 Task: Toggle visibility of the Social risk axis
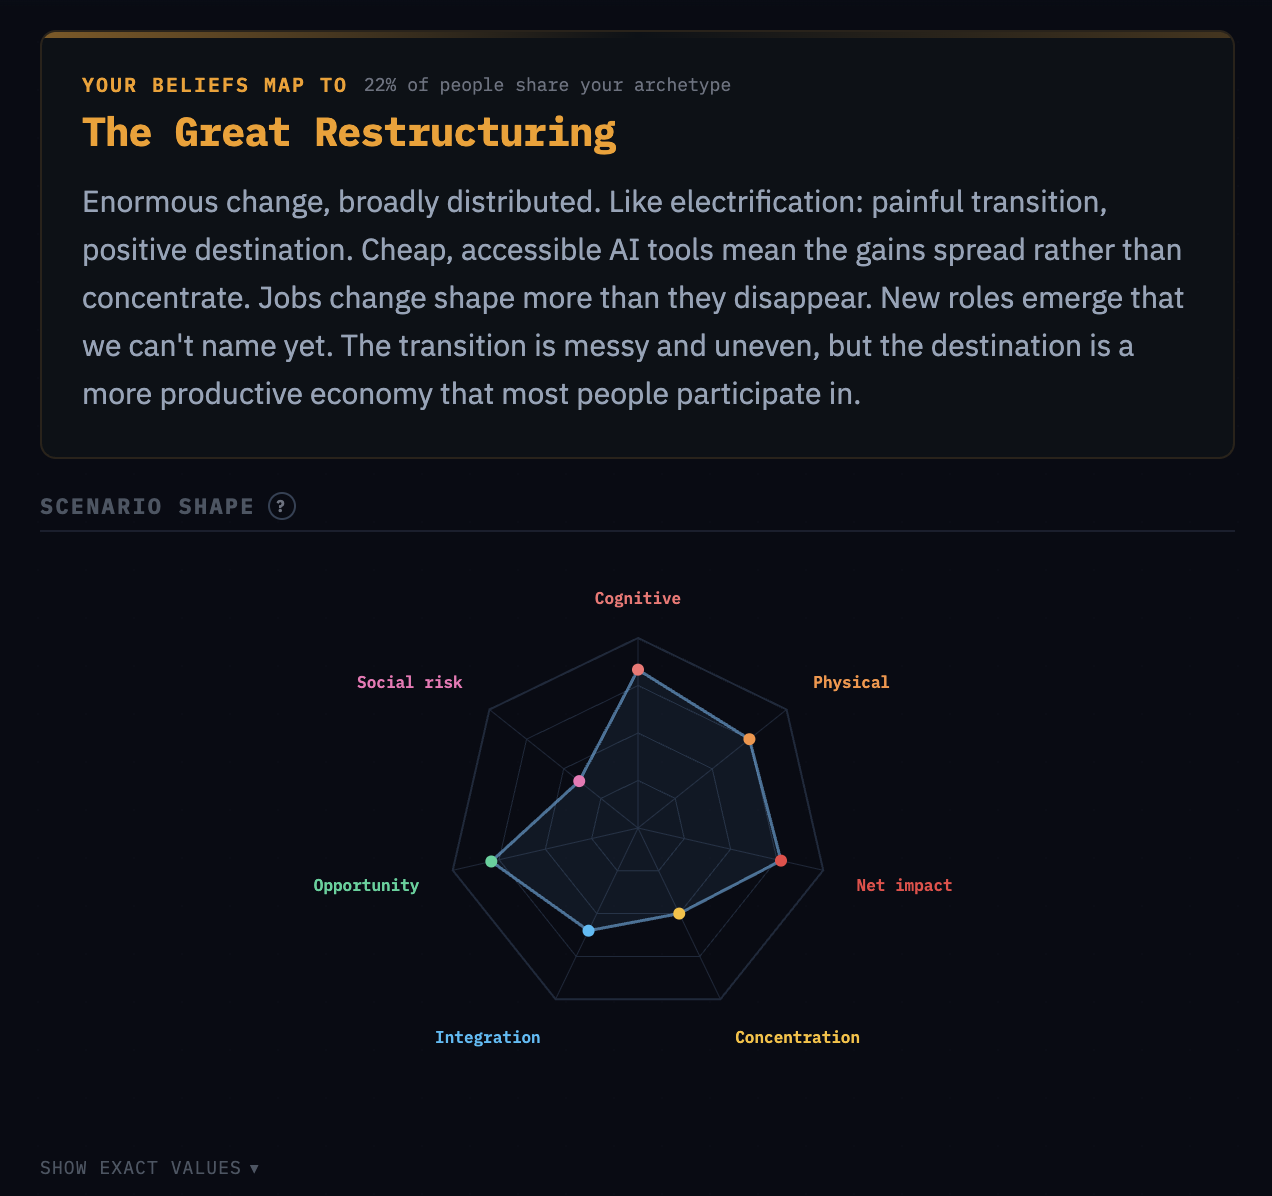(409, 681)
